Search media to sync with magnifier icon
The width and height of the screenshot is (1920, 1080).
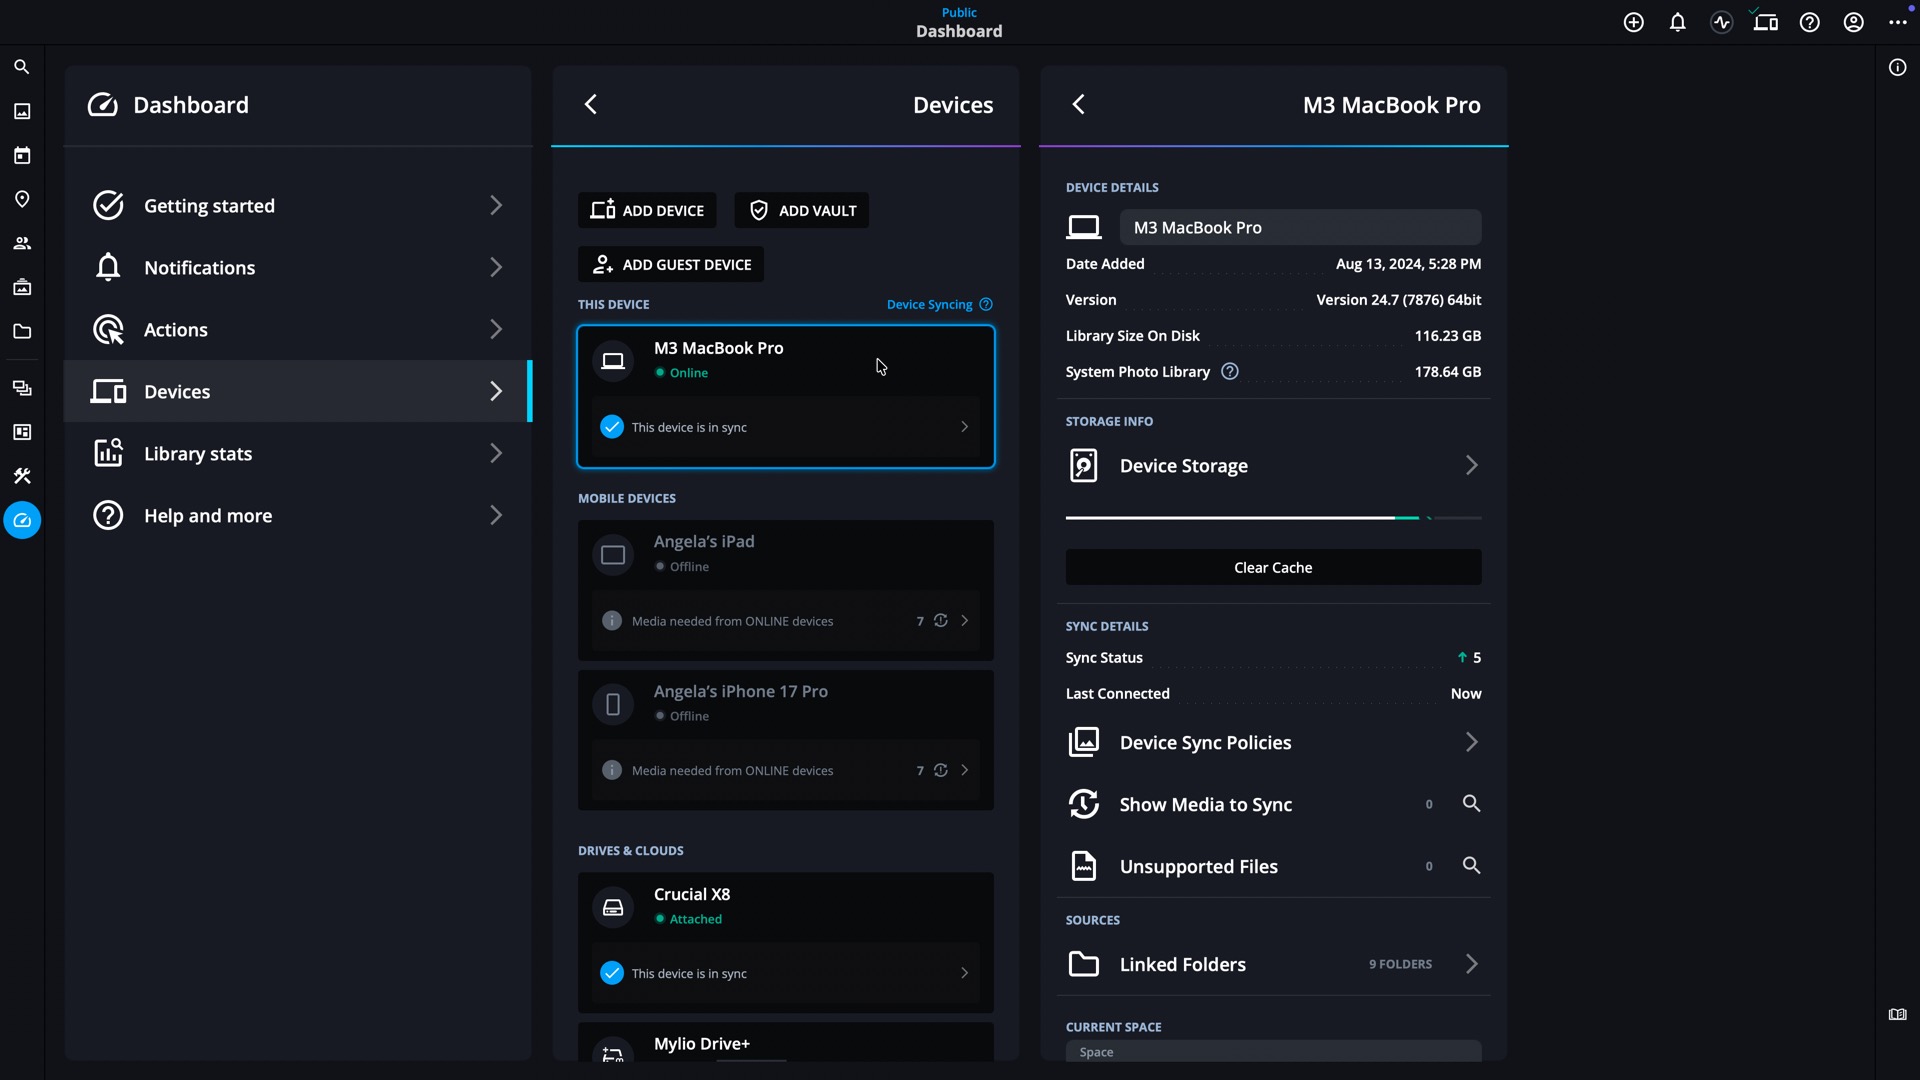[x=1471, y=803]
